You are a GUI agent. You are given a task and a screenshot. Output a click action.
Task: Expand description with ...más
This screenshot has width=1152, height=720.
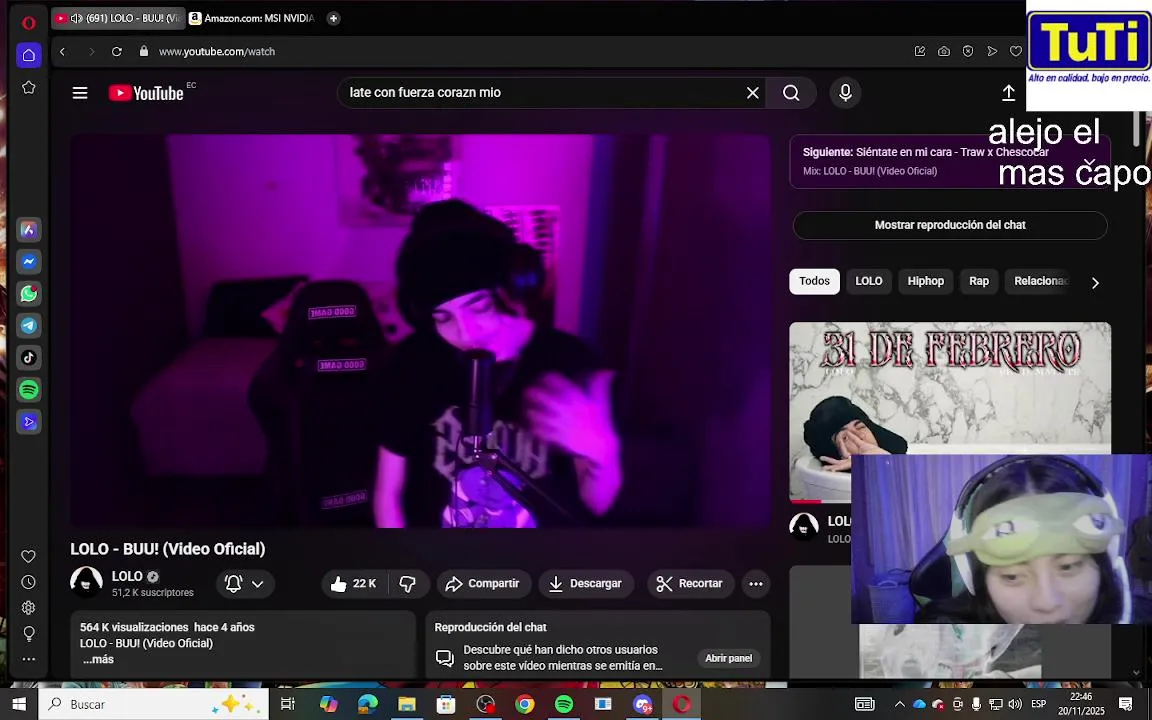[98, 659]
